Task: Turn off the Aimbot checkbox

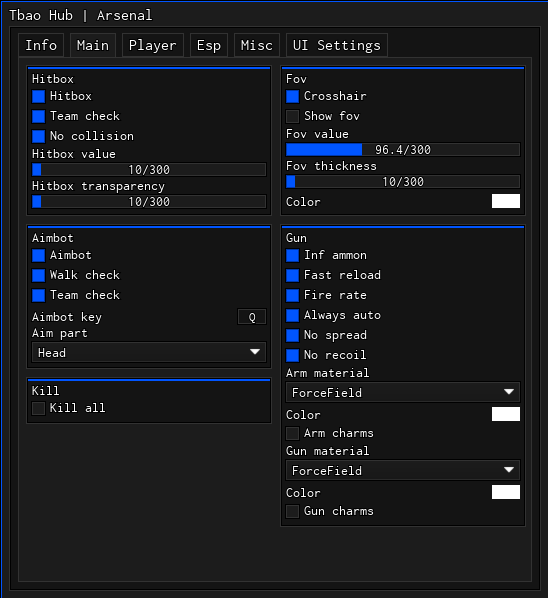Action: (39, 255)
